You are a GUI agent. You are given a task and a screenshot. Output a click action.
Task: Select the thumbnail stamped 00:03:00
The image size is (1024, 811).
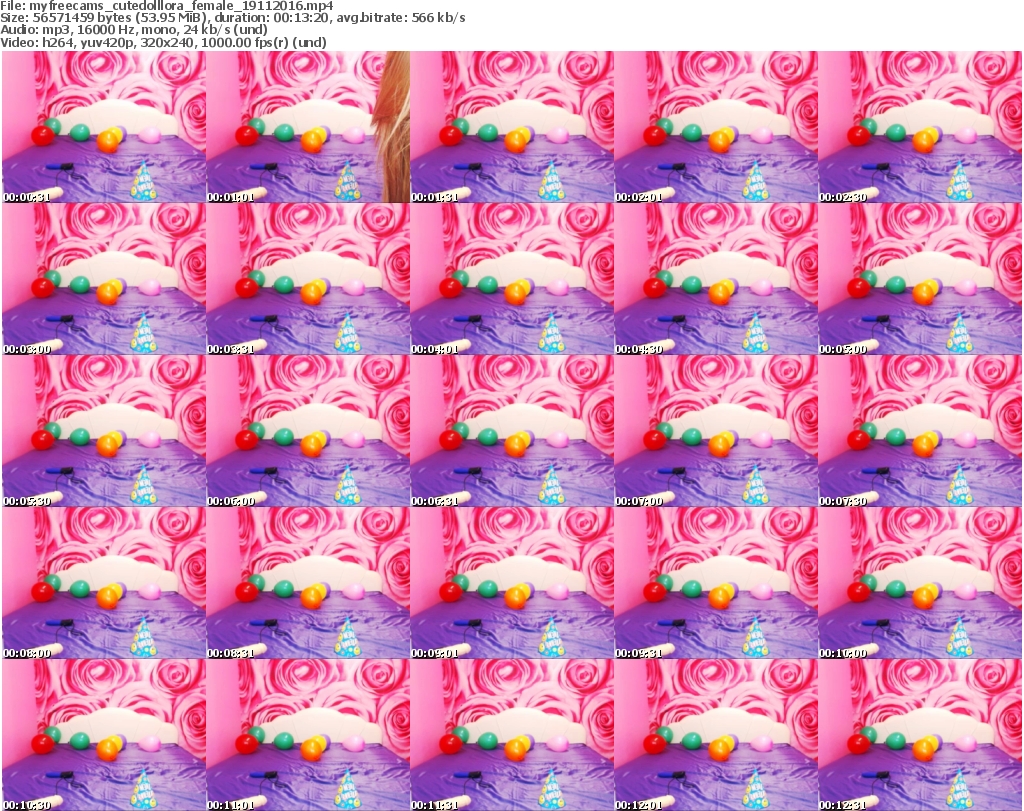point(104,279)
